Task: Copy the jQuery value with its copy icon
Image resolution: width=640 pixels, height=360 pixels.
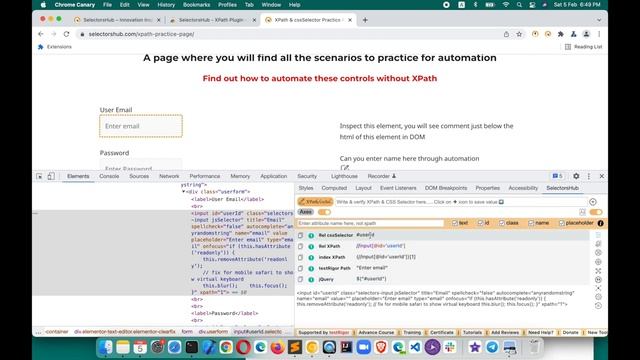Action: tap(300, 279)
